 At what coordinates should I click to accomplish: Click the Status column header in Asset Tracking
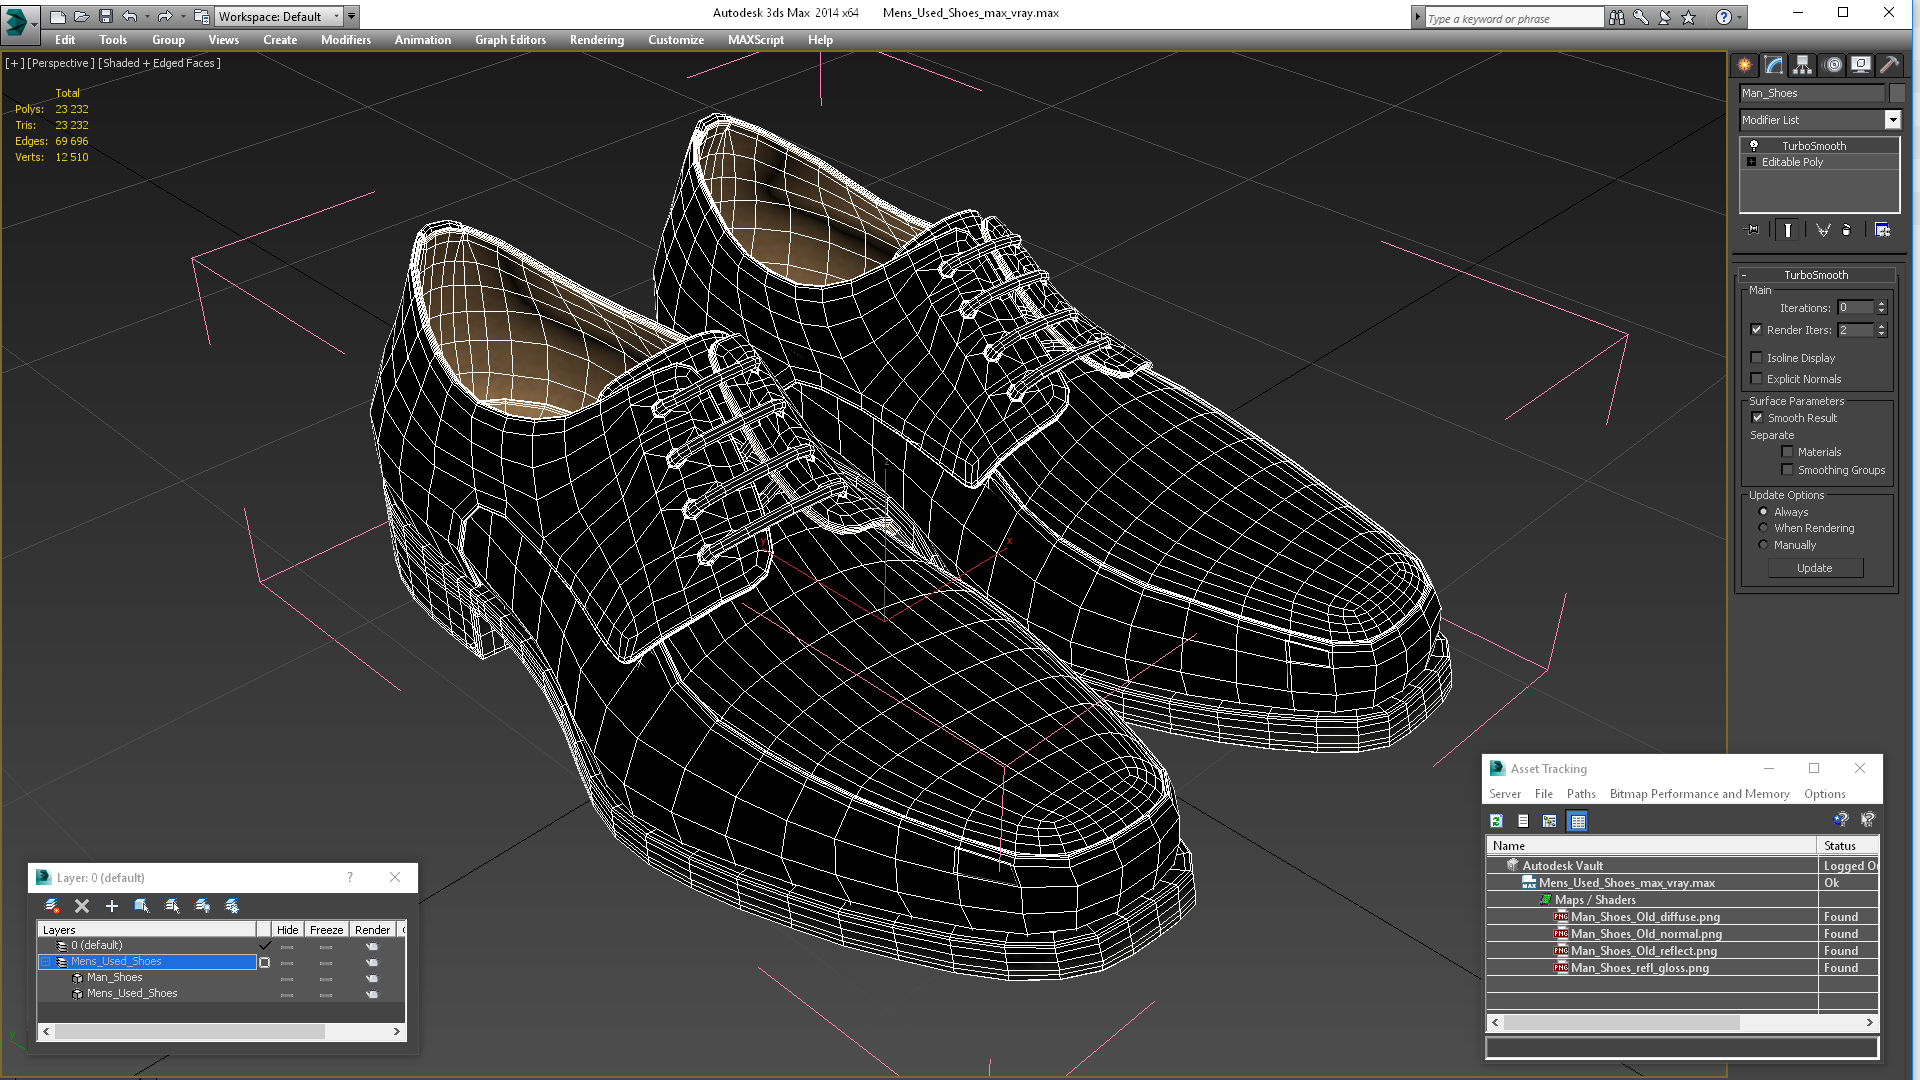1848,846
